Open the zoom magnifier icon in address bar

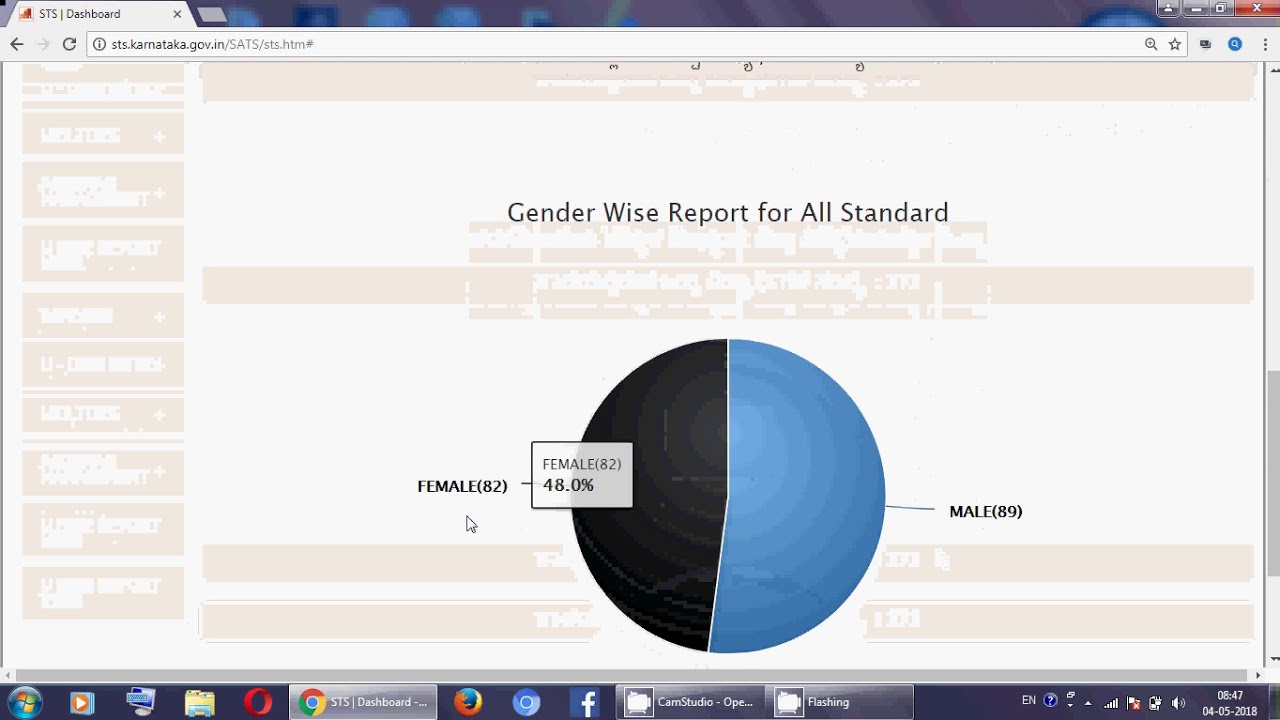[1151, 44]
